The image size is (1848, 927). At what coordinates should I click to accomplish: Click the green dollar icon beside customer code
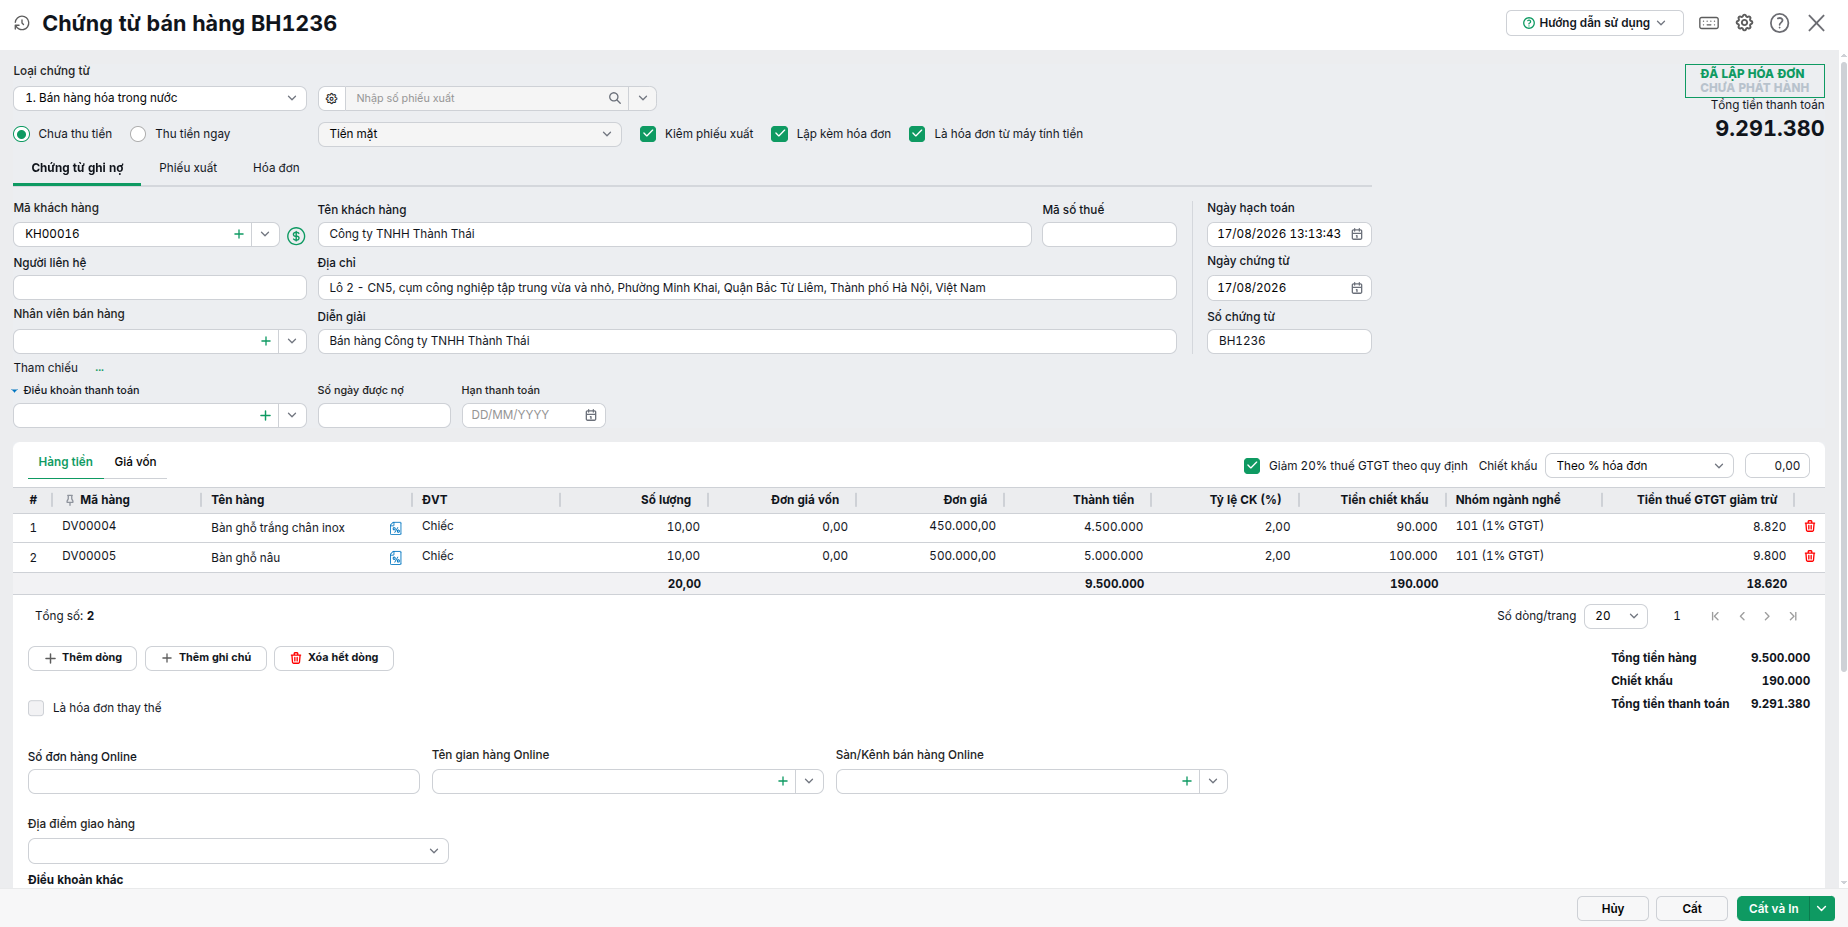(x=296, y=236)
